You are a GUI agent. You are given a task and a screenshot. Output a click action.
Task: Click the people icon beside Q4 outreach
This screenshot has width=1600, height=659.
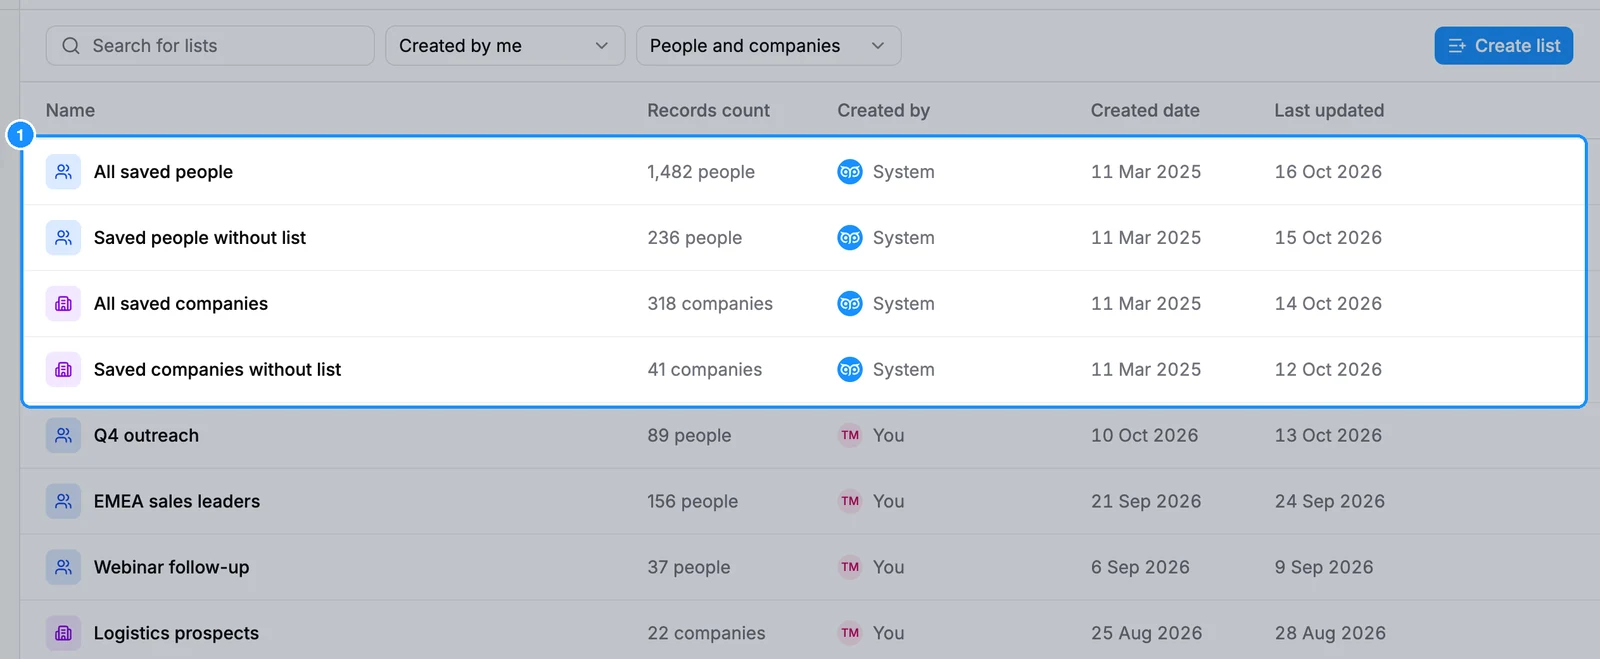tap(63, 436)
